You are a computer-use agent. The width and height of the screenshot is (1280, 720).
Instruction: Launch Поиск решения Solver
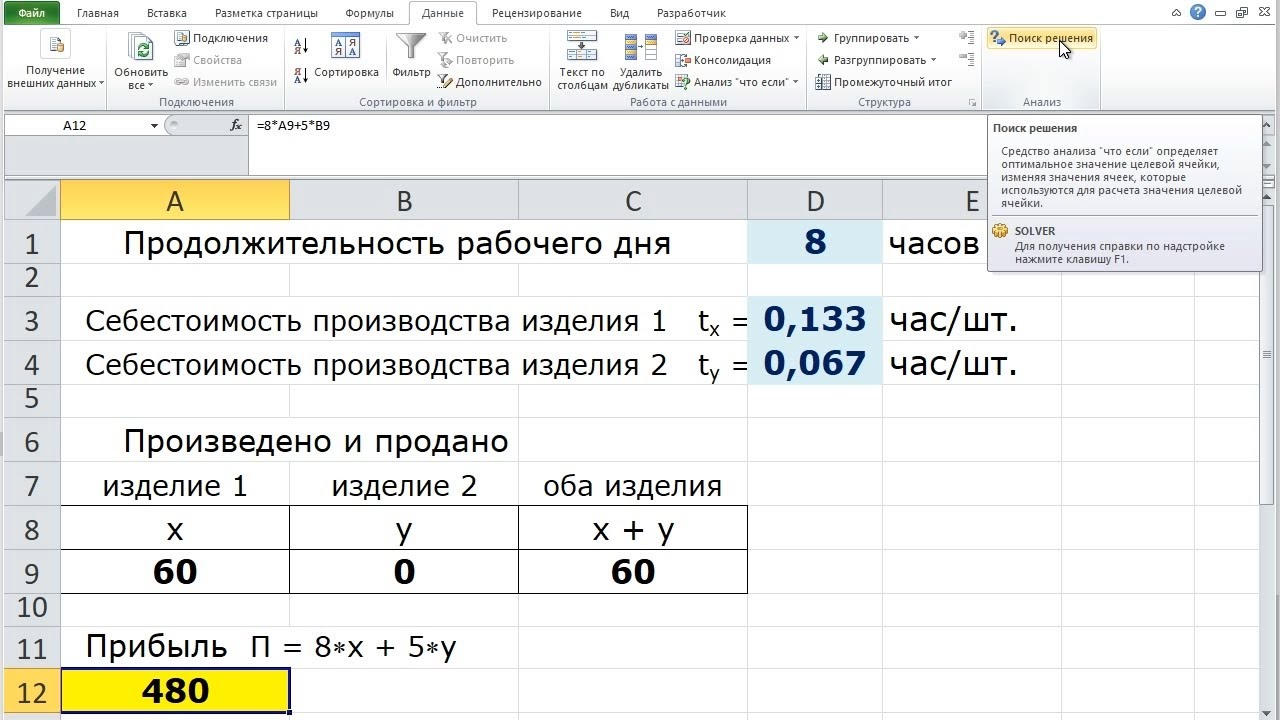1041,38
